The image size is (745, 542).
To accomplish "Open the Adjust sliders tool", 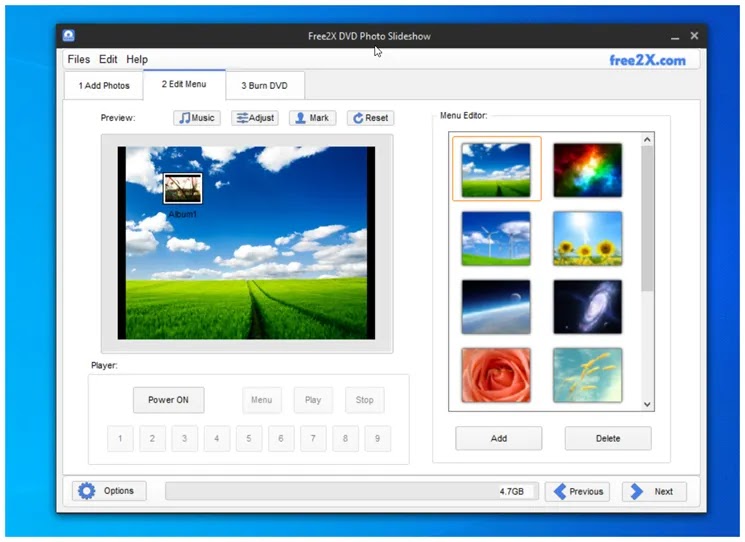I will (255, 118).
